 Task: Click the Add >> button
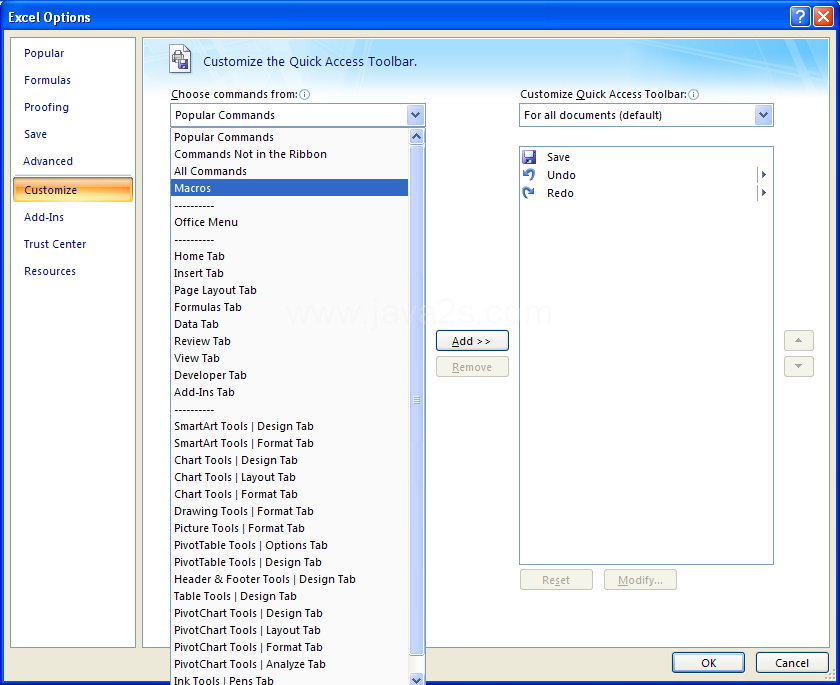472,341
